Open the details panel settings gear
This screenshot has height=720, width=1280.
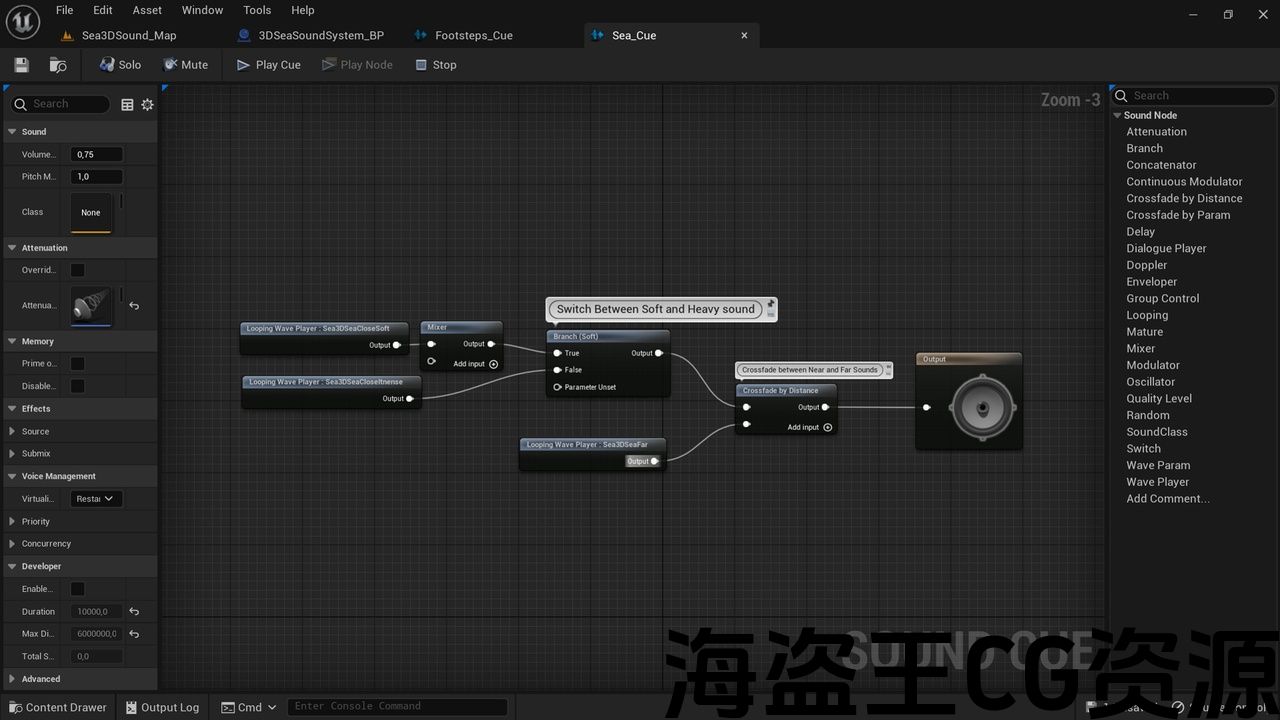coord(147,105)
